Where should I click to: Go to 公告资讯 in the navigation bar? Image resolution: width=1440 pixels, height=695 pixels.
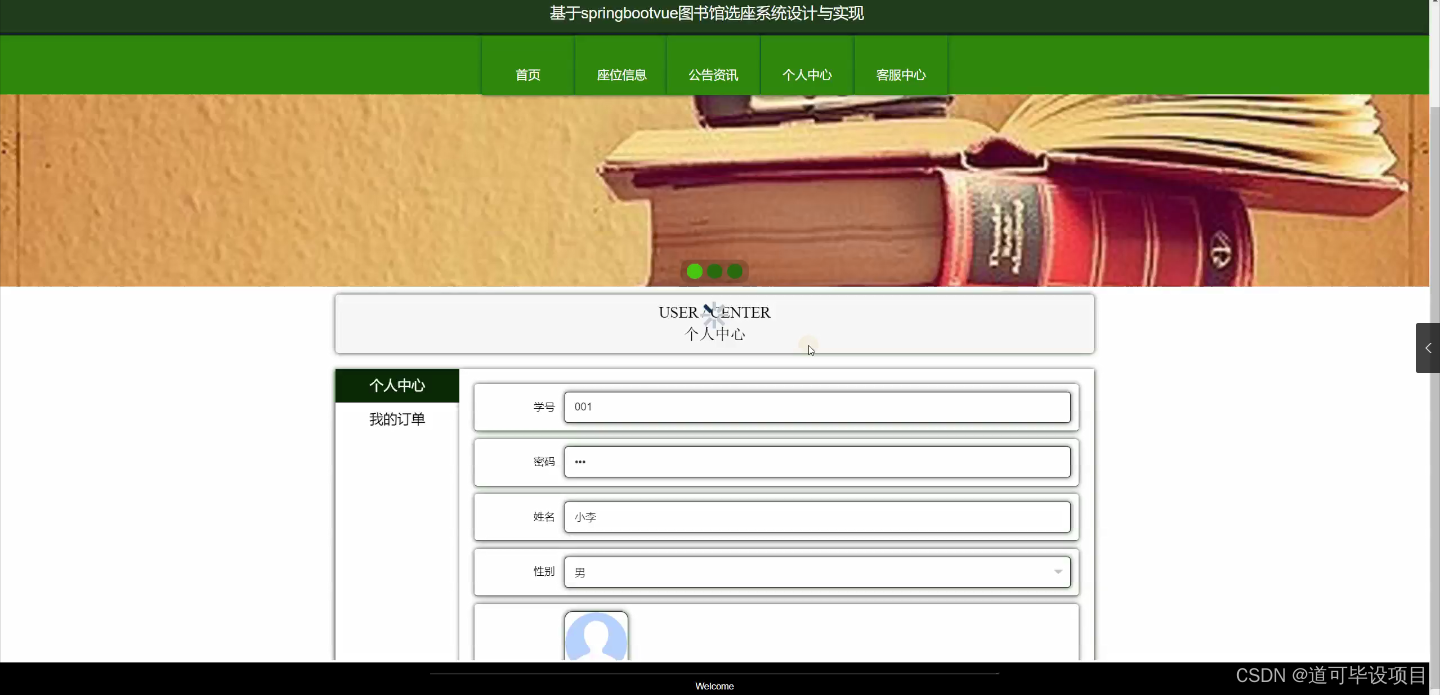pos(713,66)
